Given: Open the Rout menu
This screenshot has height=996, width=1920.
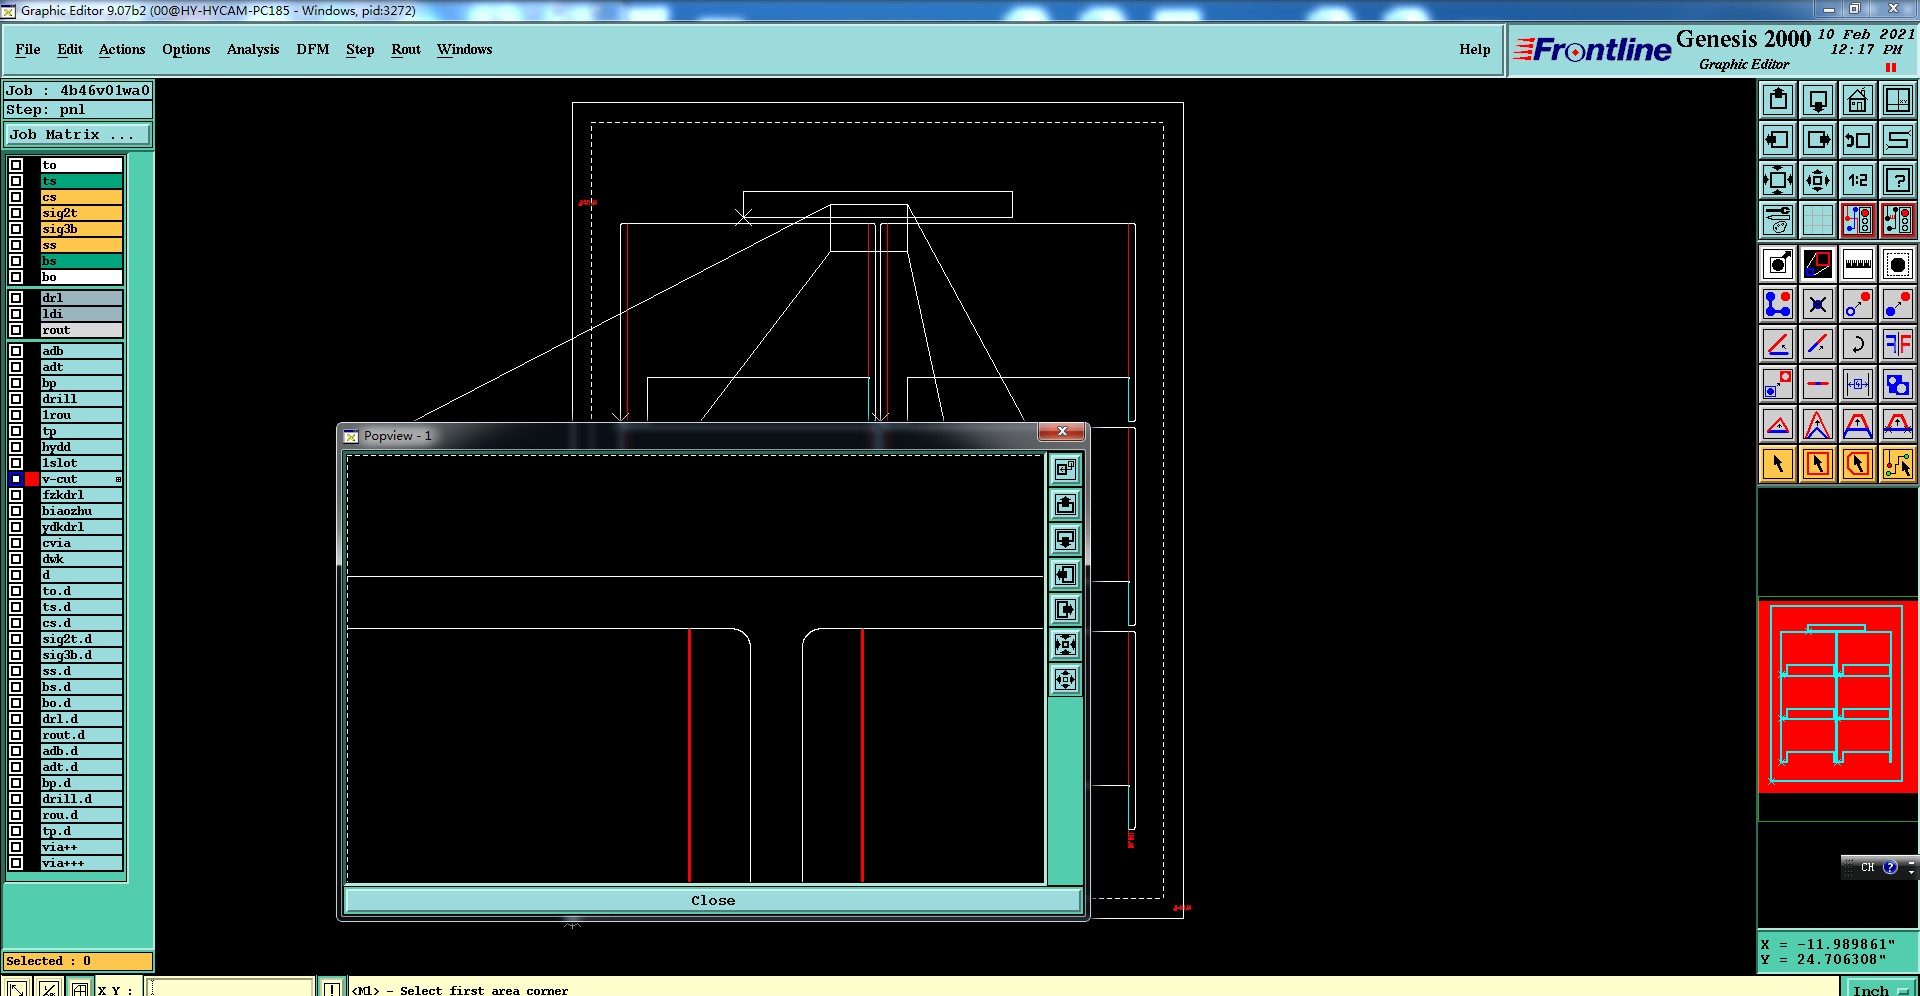Looking at the screenshot, I should [x=406, y=49].
